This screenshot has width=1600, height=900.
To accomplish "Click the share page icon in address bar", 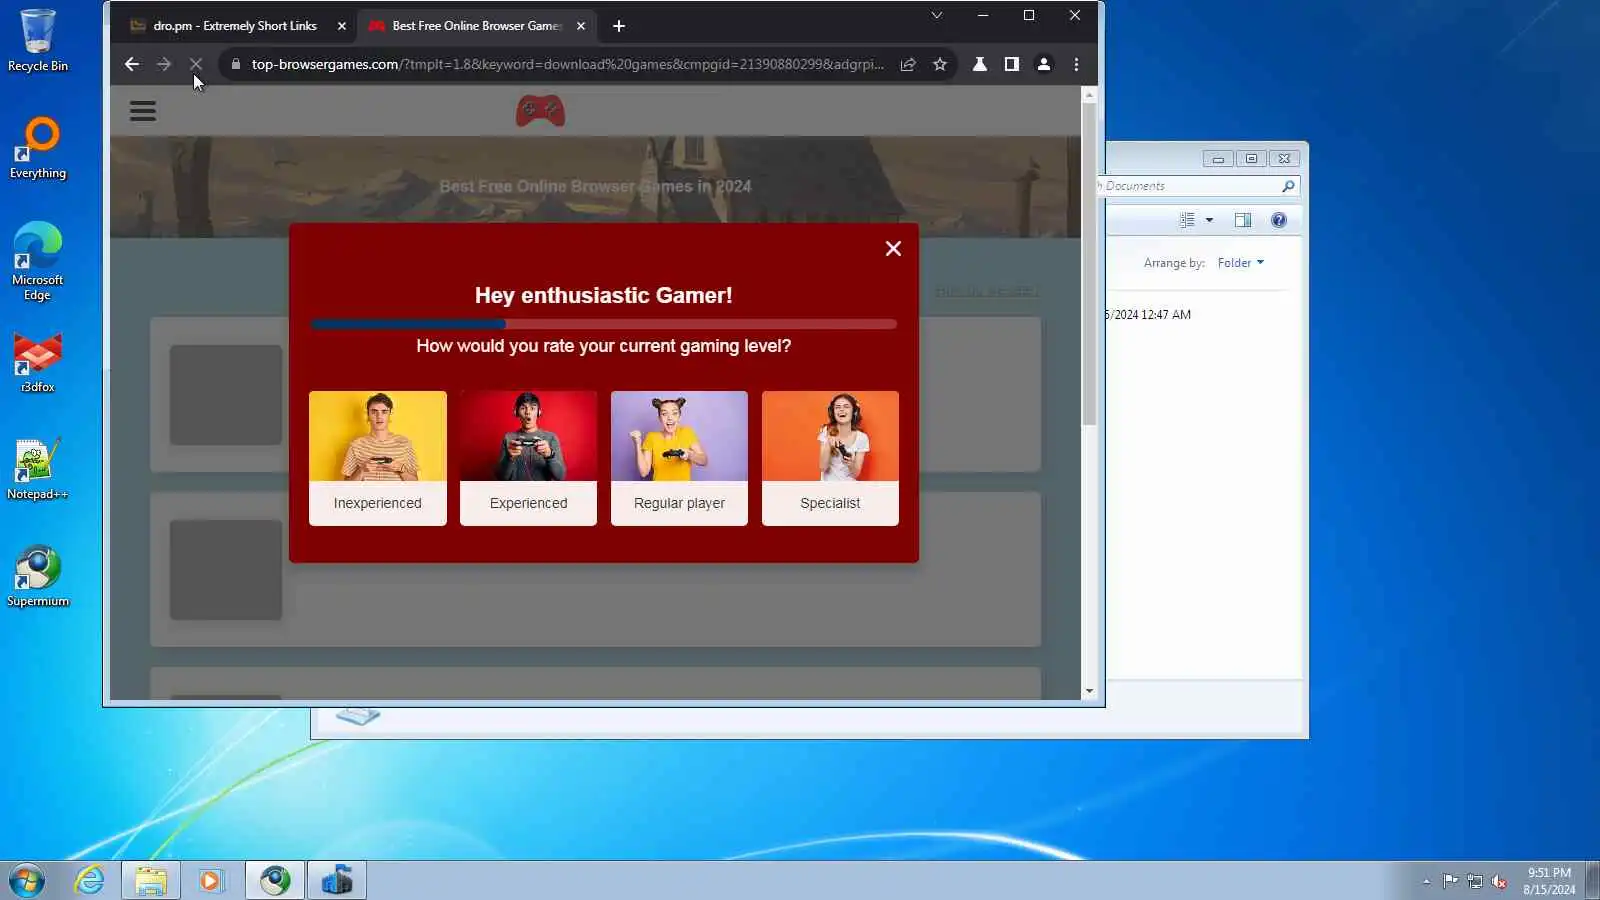I will (908, 64).
